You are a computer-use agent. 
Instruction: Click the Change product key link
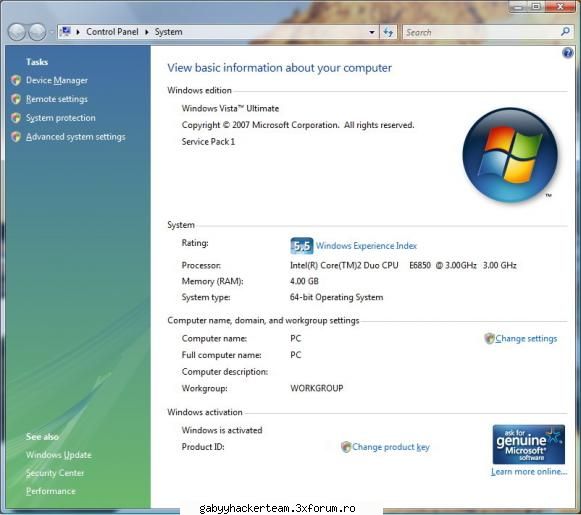[391, 447]
